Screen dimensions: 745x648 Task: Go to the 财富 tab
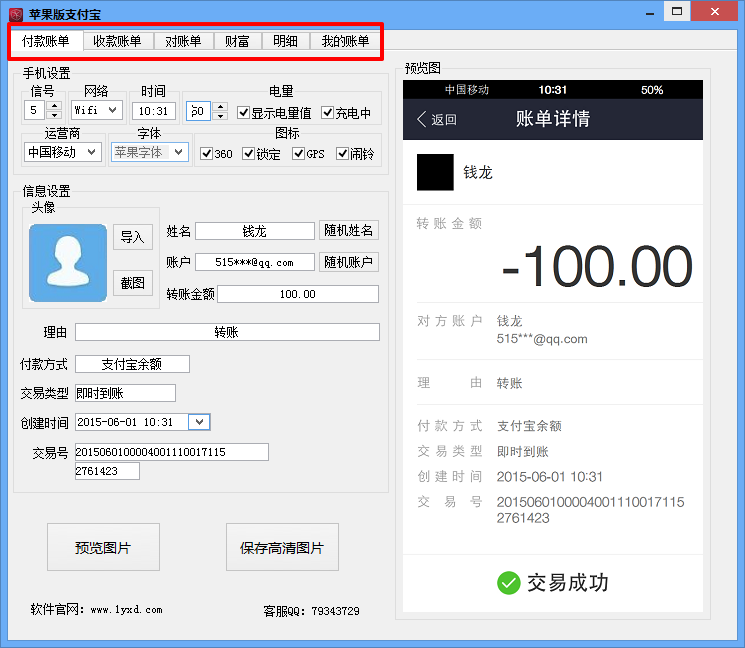[237, 41]
